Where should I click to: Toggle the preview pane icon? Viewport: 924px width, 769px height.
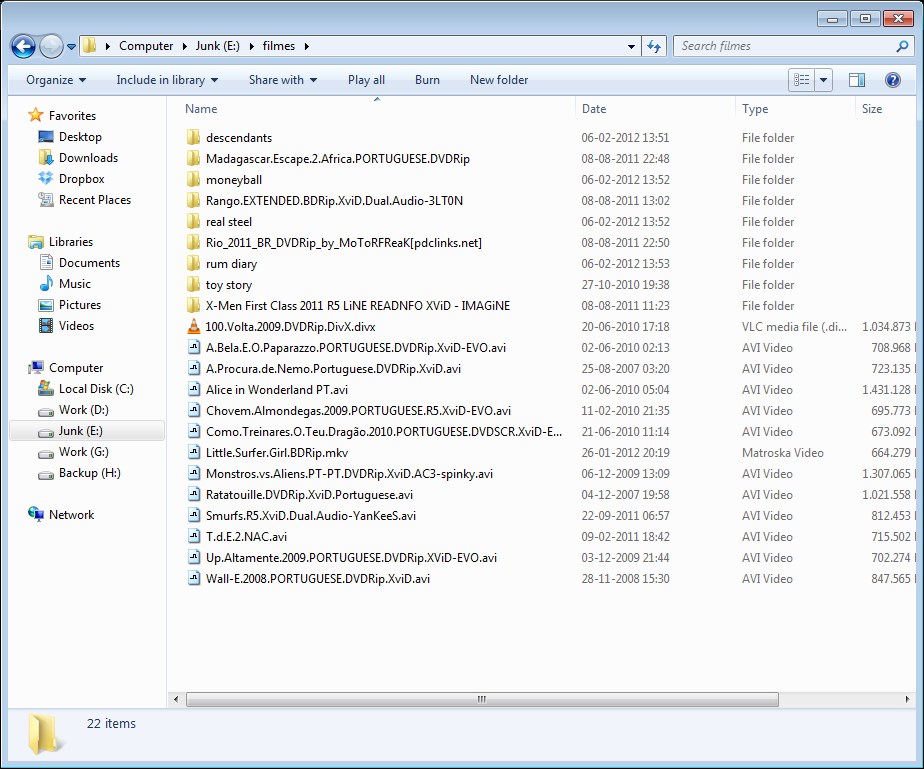(x=857, y=80)
